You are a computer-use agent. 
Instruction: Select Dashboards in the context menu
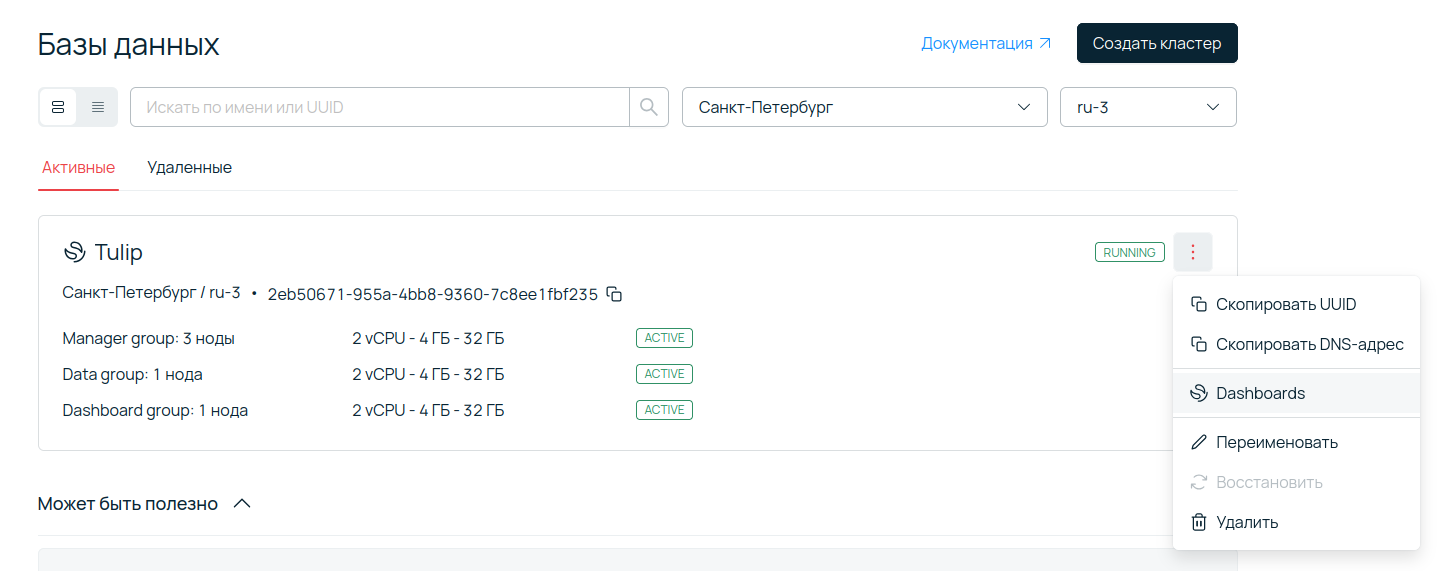tap(1296, 393)
